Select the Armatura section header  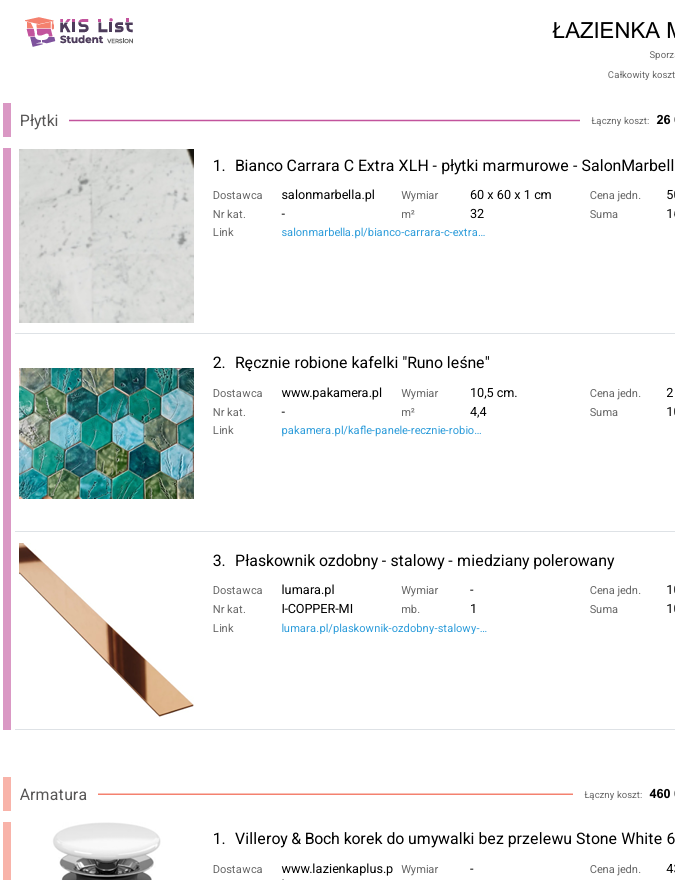(x=53, y=795)
